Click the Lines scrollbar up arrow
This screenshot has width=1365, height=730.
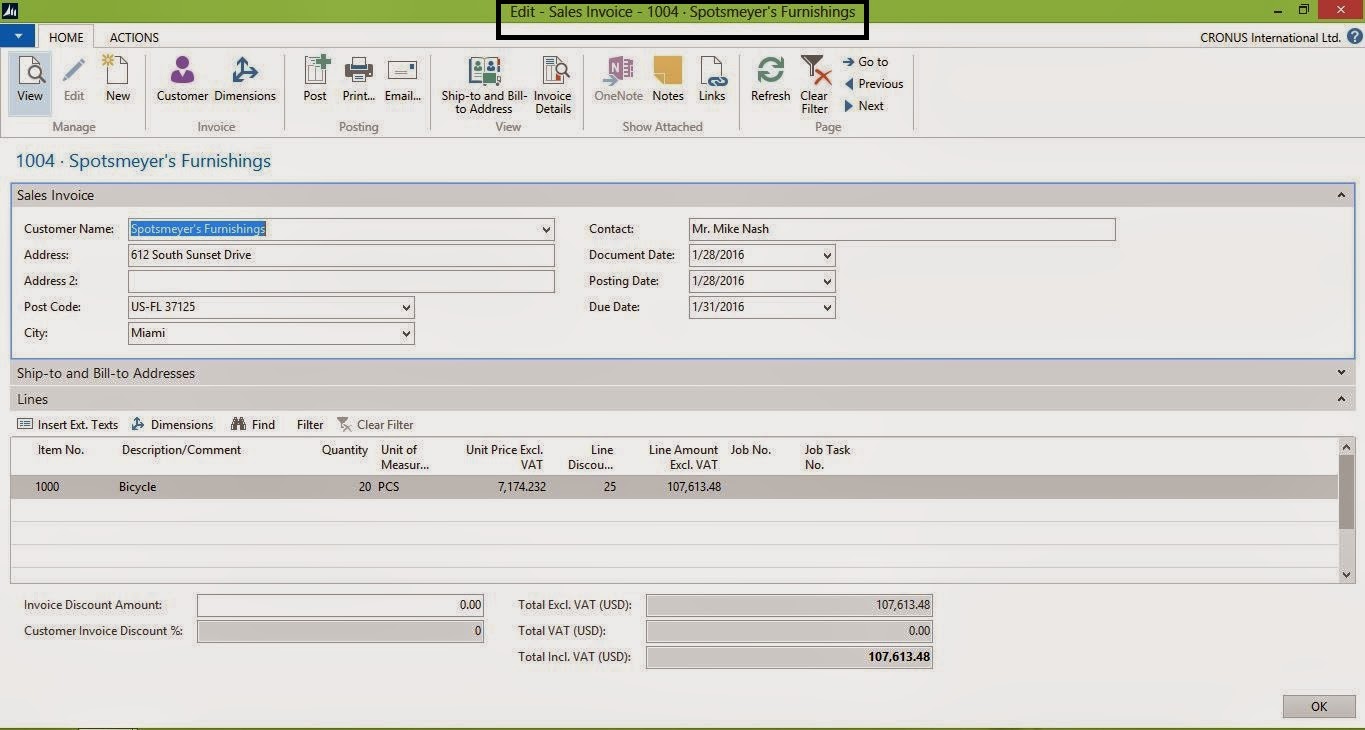[x=1346, y=447]
